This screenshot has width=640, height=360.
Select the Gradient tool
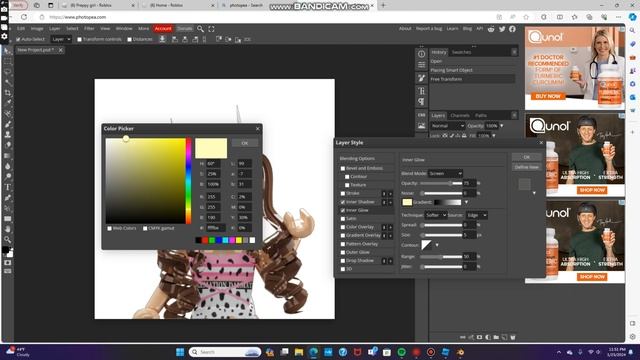coord(8,156)
